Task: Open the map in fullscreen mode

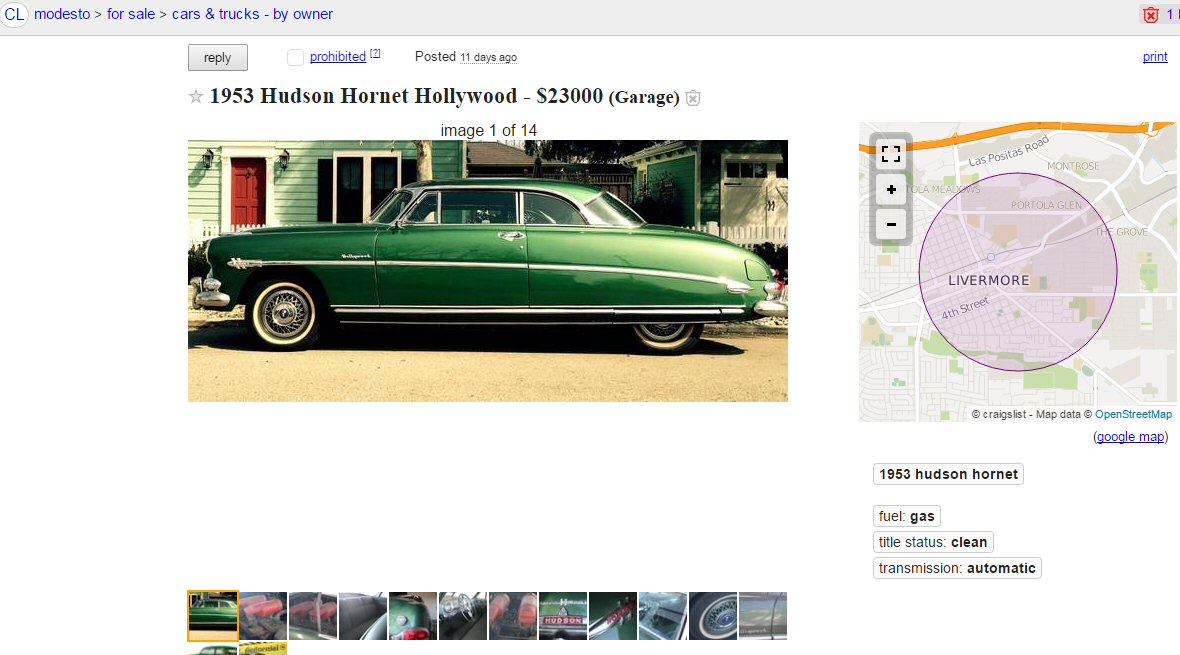Action: [x=891, y=154]
